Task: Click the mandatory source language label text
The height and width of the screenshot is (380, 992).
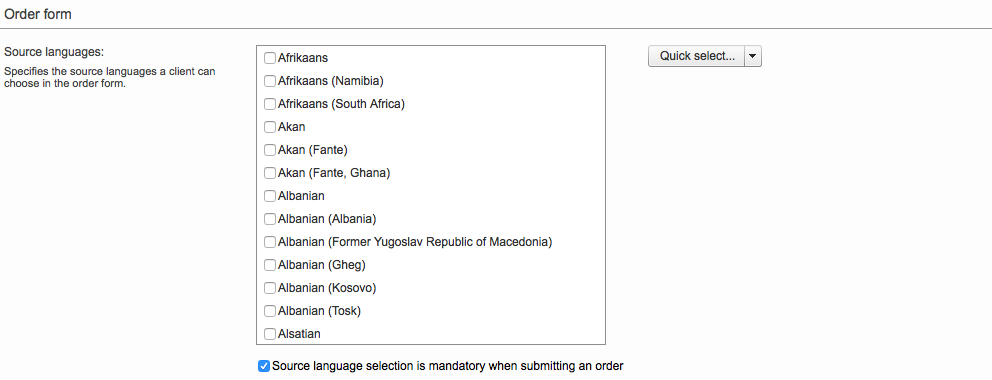Action: point(448,366)
